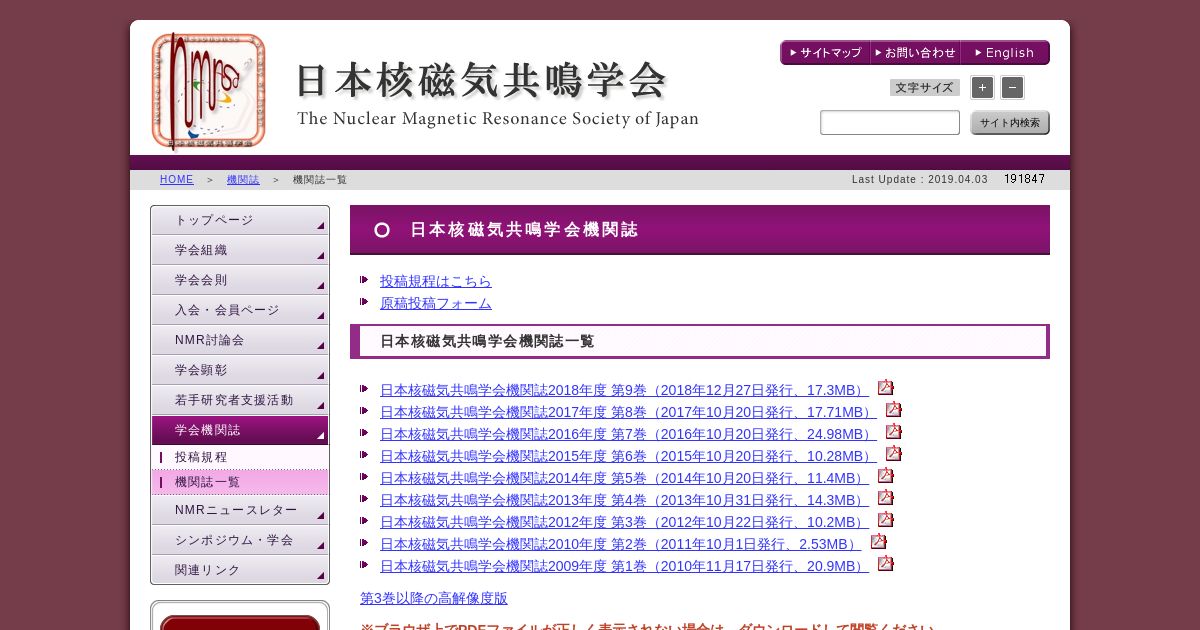Click the NMRSJ society logo
Screen dimensions: 1200x630
[x=209, y=91]
